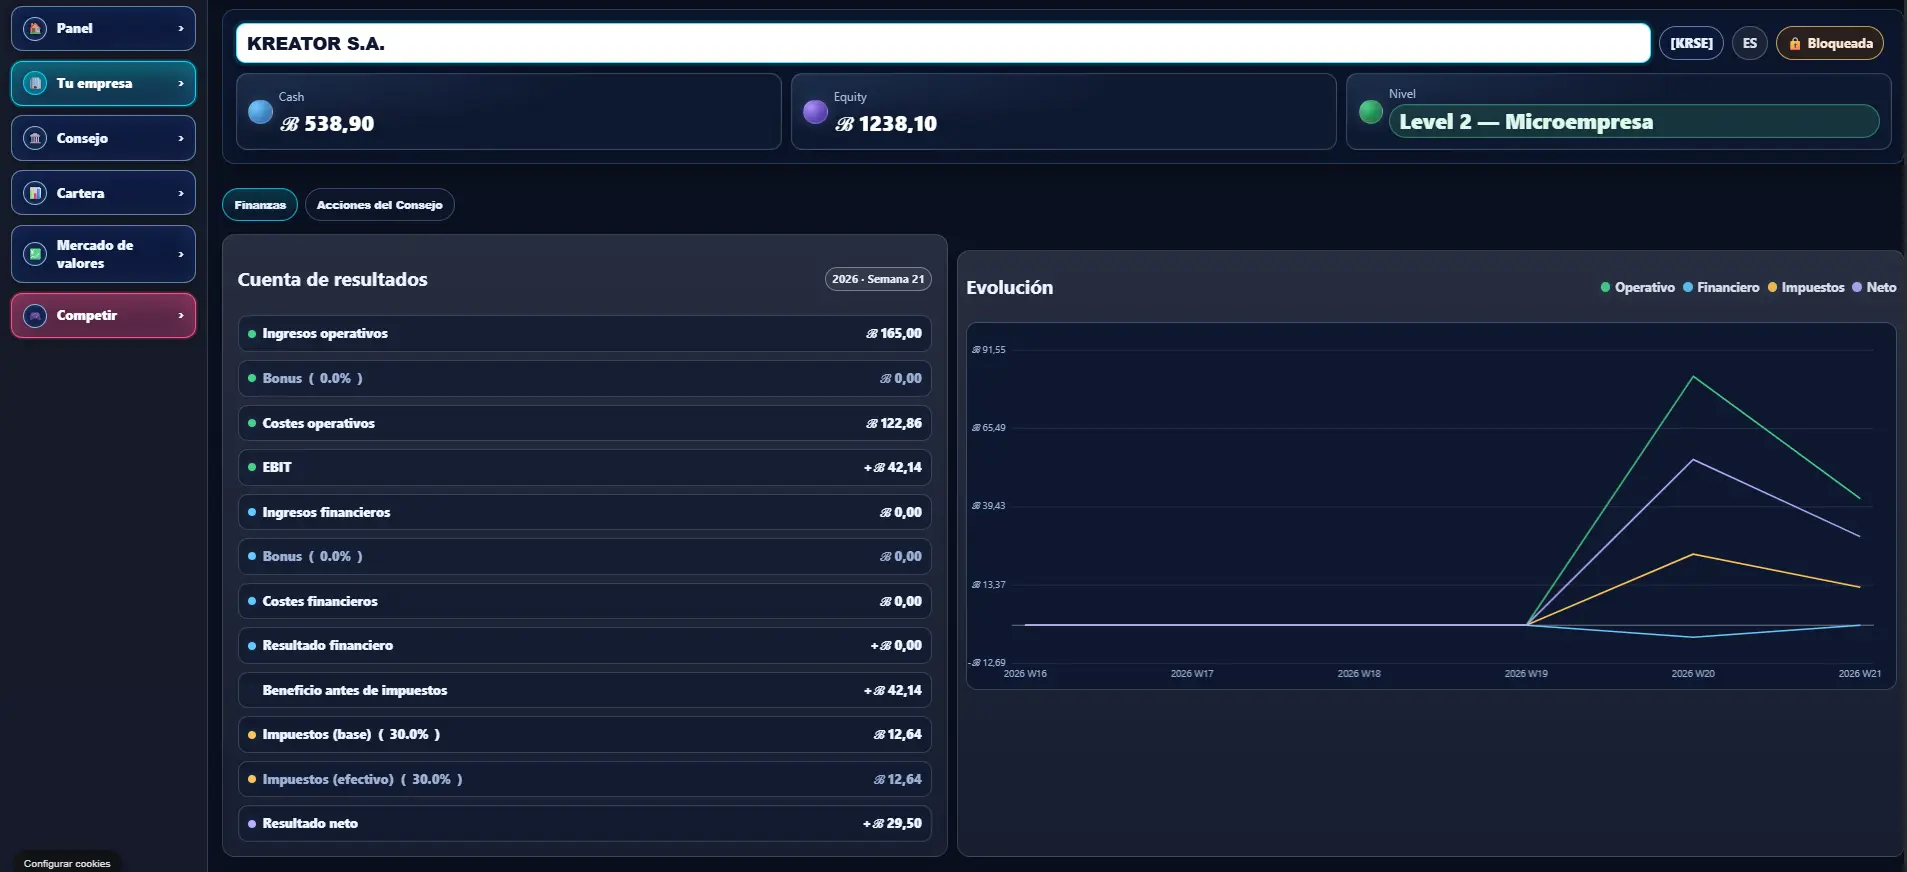
Task: Click the lock icon on Bloqueada
Action: pos(1795,44)
